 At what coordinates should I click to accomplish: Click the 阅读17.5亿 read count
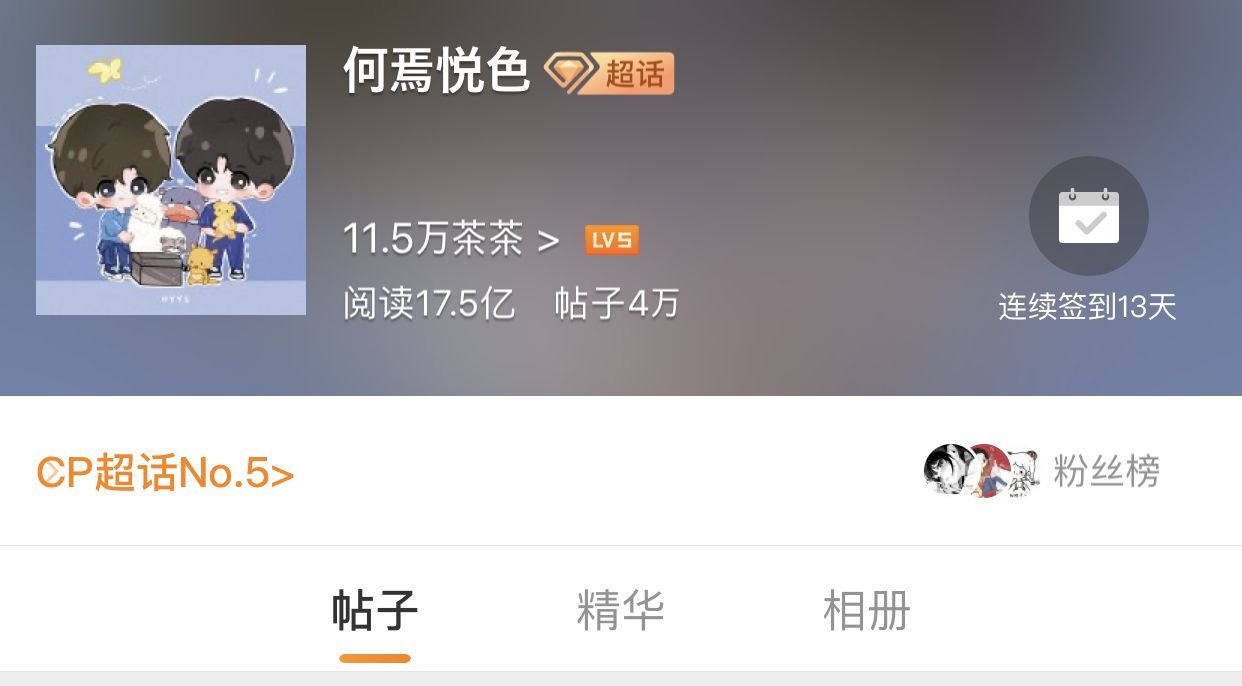pos(429,303)
